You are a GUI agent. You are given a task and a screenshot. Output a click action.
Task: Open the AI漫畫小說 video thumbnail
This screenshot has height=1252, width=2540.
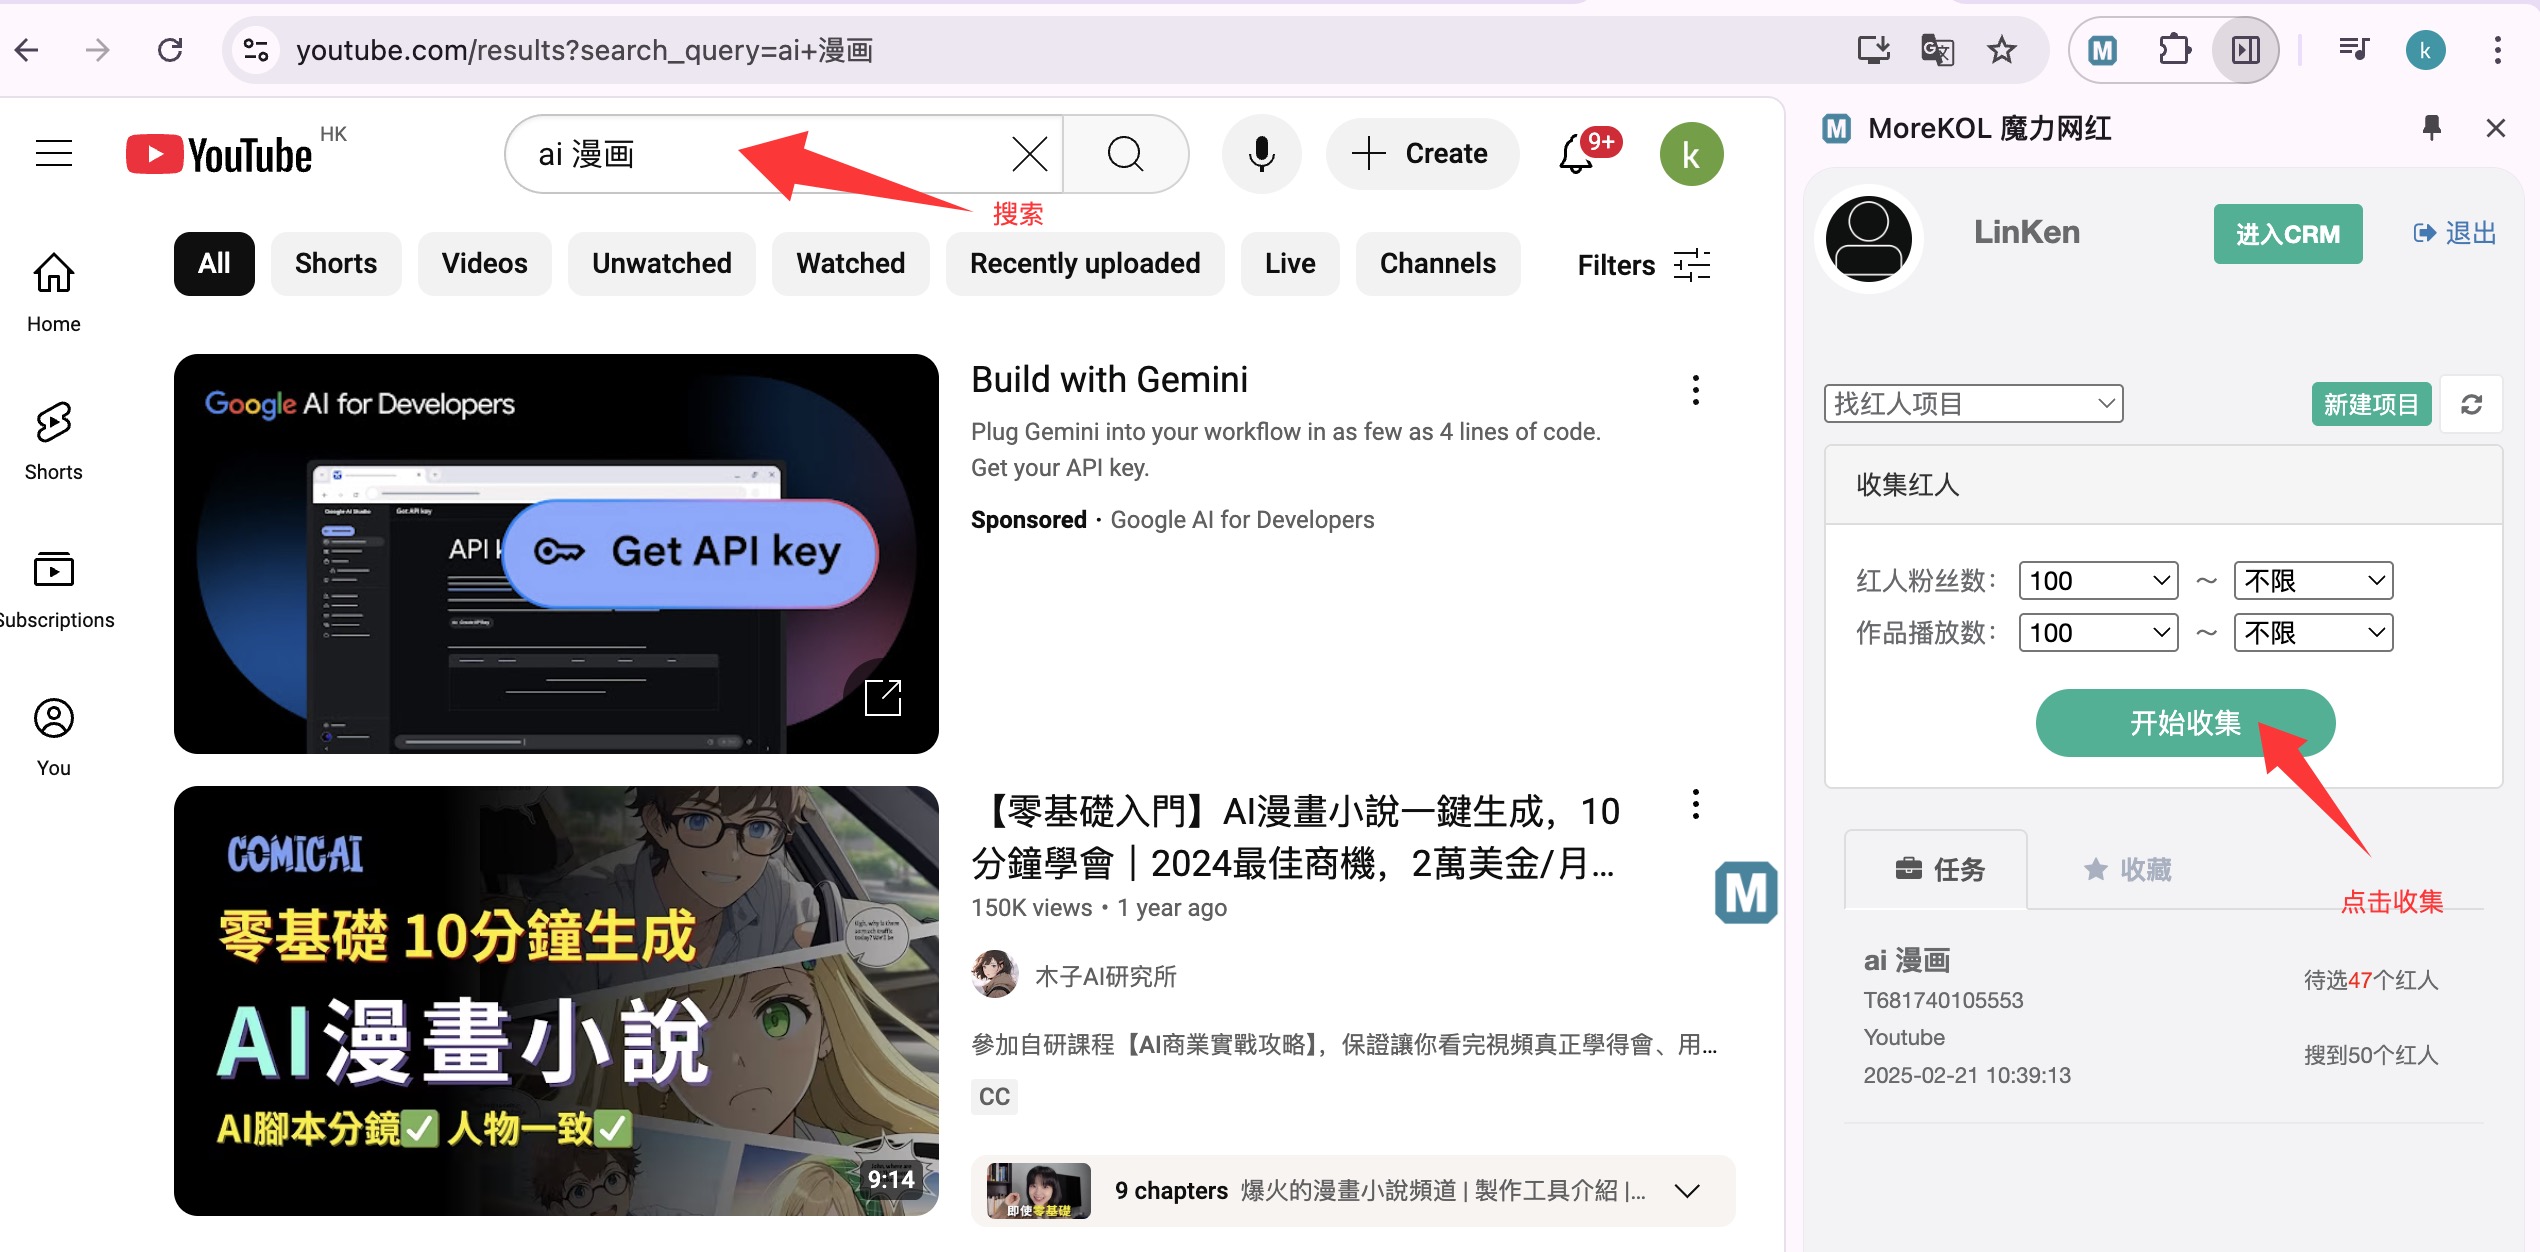point(556,1001)
